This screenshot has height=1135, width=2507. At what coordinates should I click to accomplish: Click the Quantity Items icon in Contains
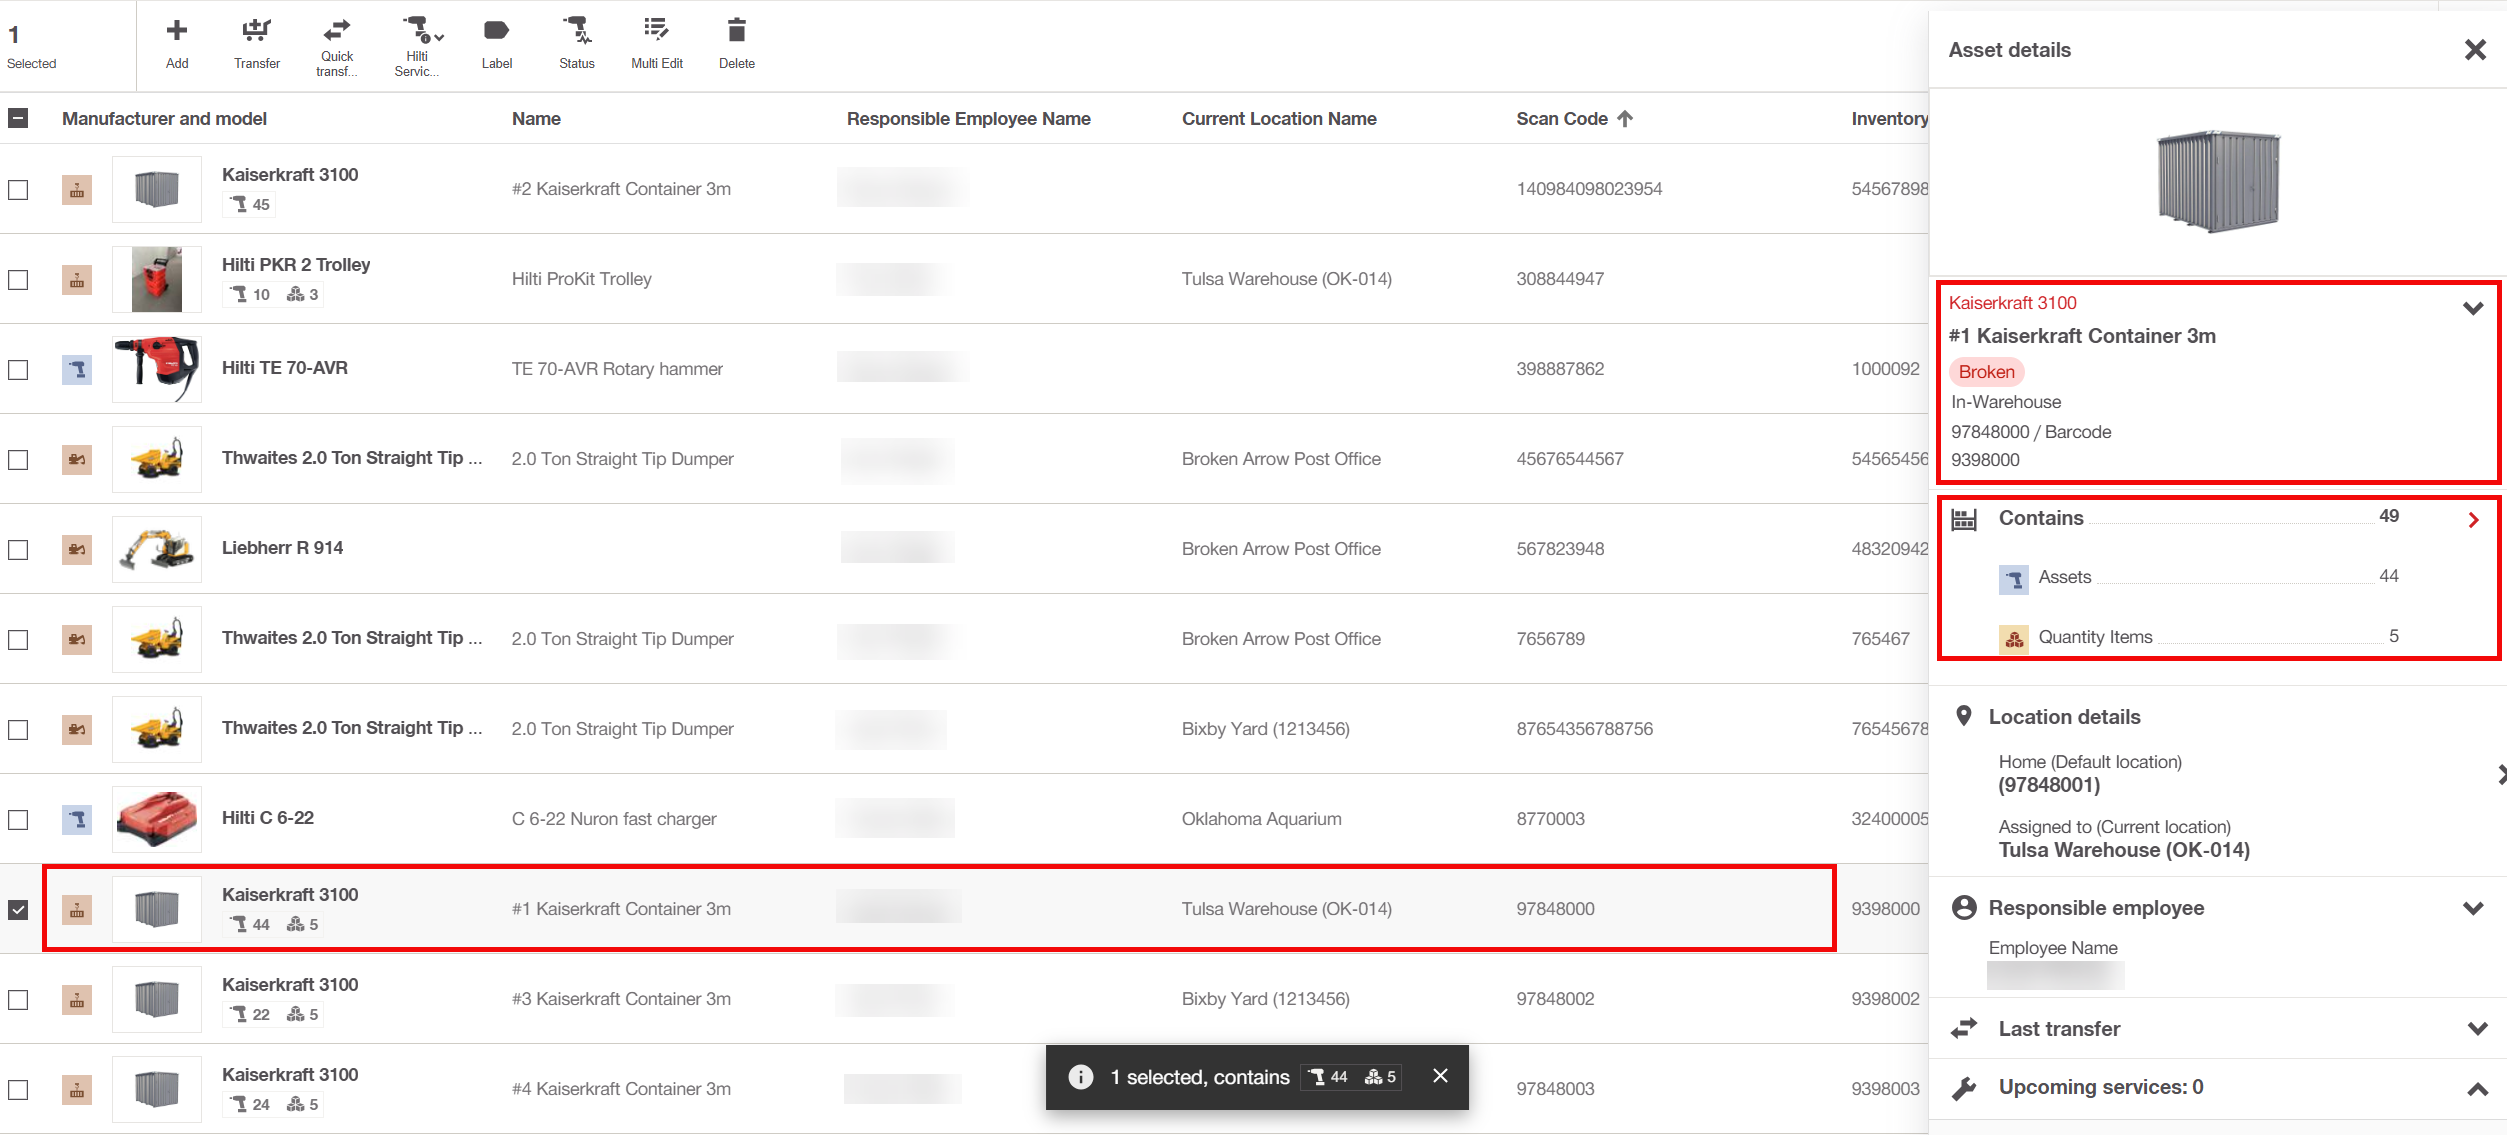pyautogui.click(x=2013, y=639)
